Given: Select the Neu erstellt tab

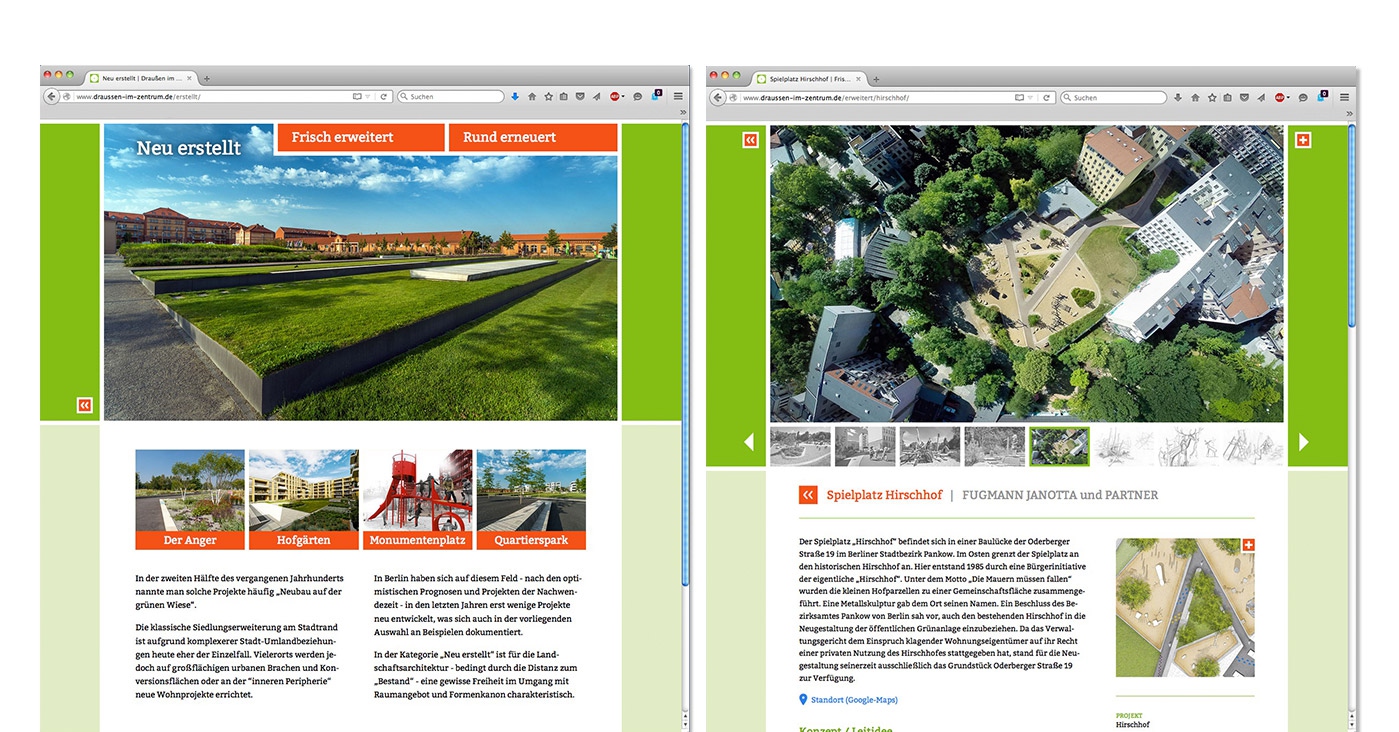Looking at the screenshot, I should tap(189, 148).
